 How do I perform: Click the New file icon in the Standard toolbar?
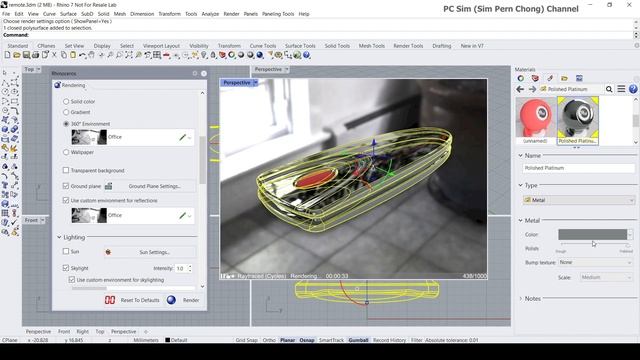coord(7,55)
